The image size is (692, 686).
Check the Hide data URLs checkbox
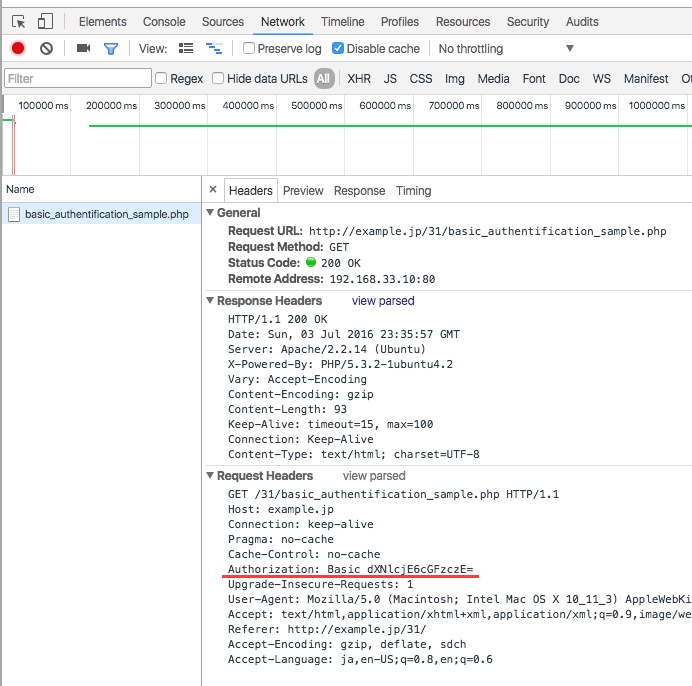(x=218, y=78)
